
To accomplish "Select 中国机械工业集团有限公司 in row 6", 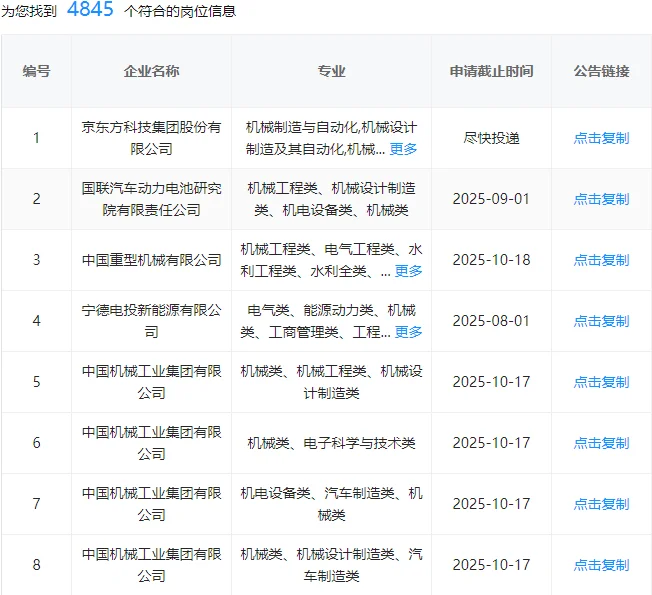I will click(x=151, y=443).
